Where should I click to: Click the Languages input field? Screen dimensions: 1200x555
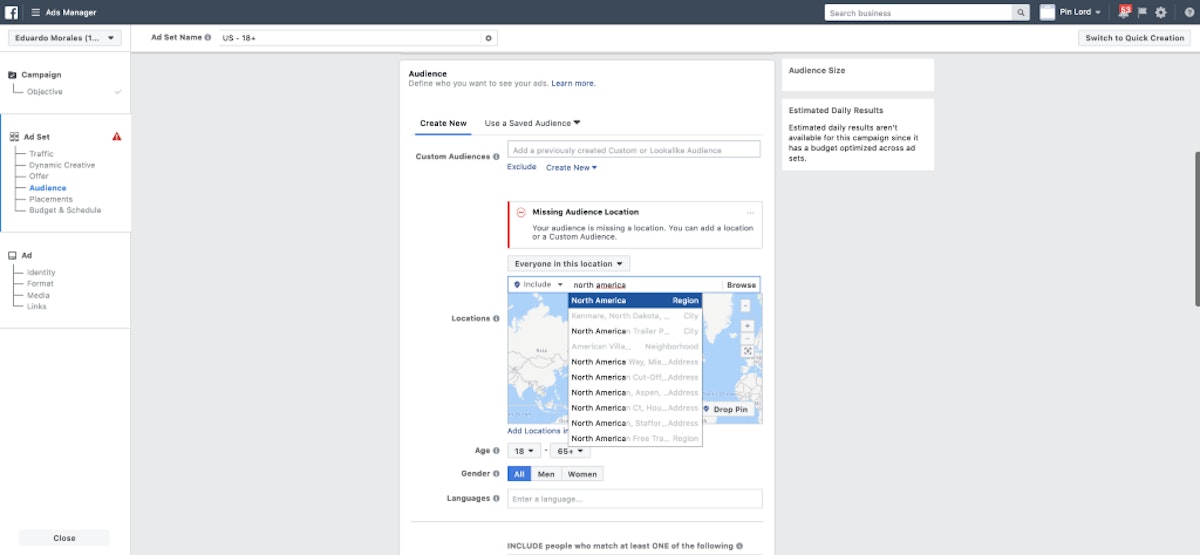click(x=634, y=498)
